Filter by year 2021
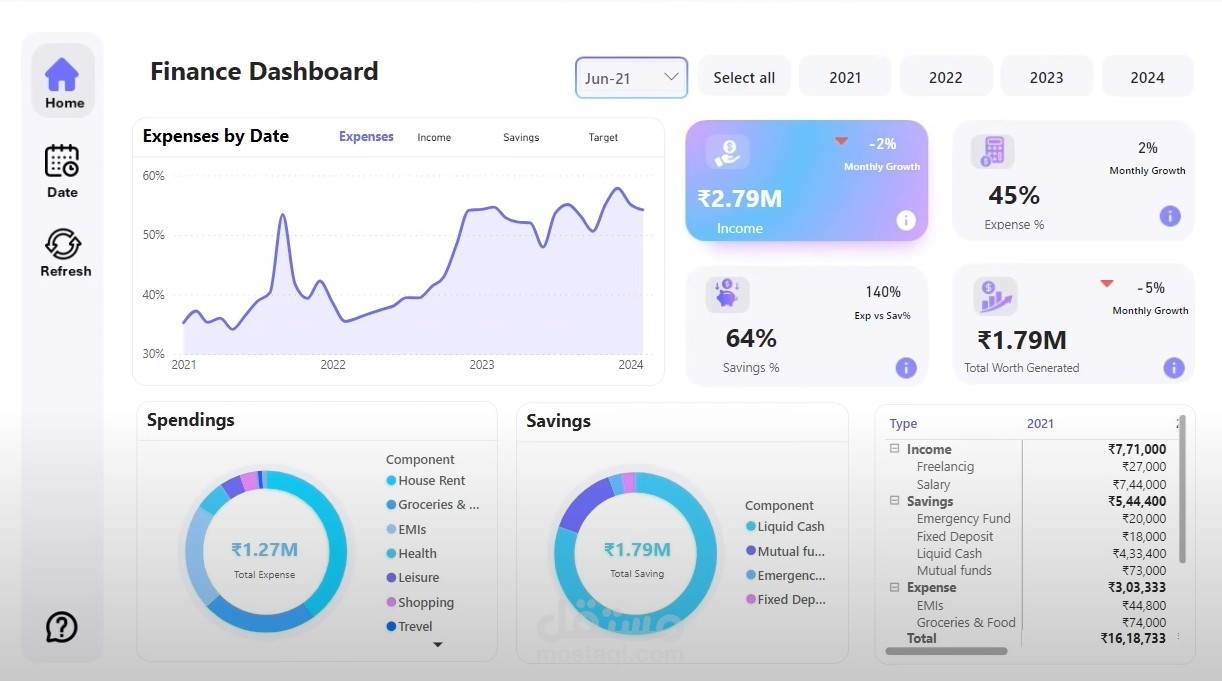Screen dimensions: 1222x681 coord(845,77)
